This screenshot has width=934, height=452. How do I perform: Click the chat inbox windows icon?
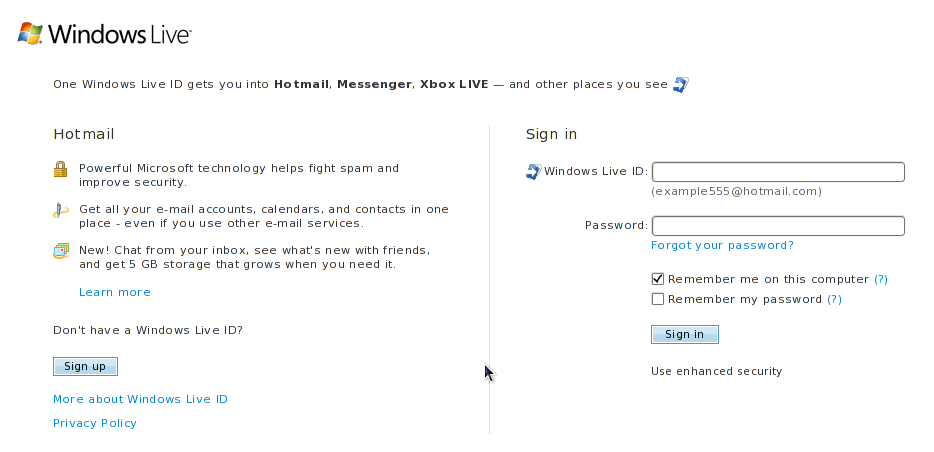[61, 251]
